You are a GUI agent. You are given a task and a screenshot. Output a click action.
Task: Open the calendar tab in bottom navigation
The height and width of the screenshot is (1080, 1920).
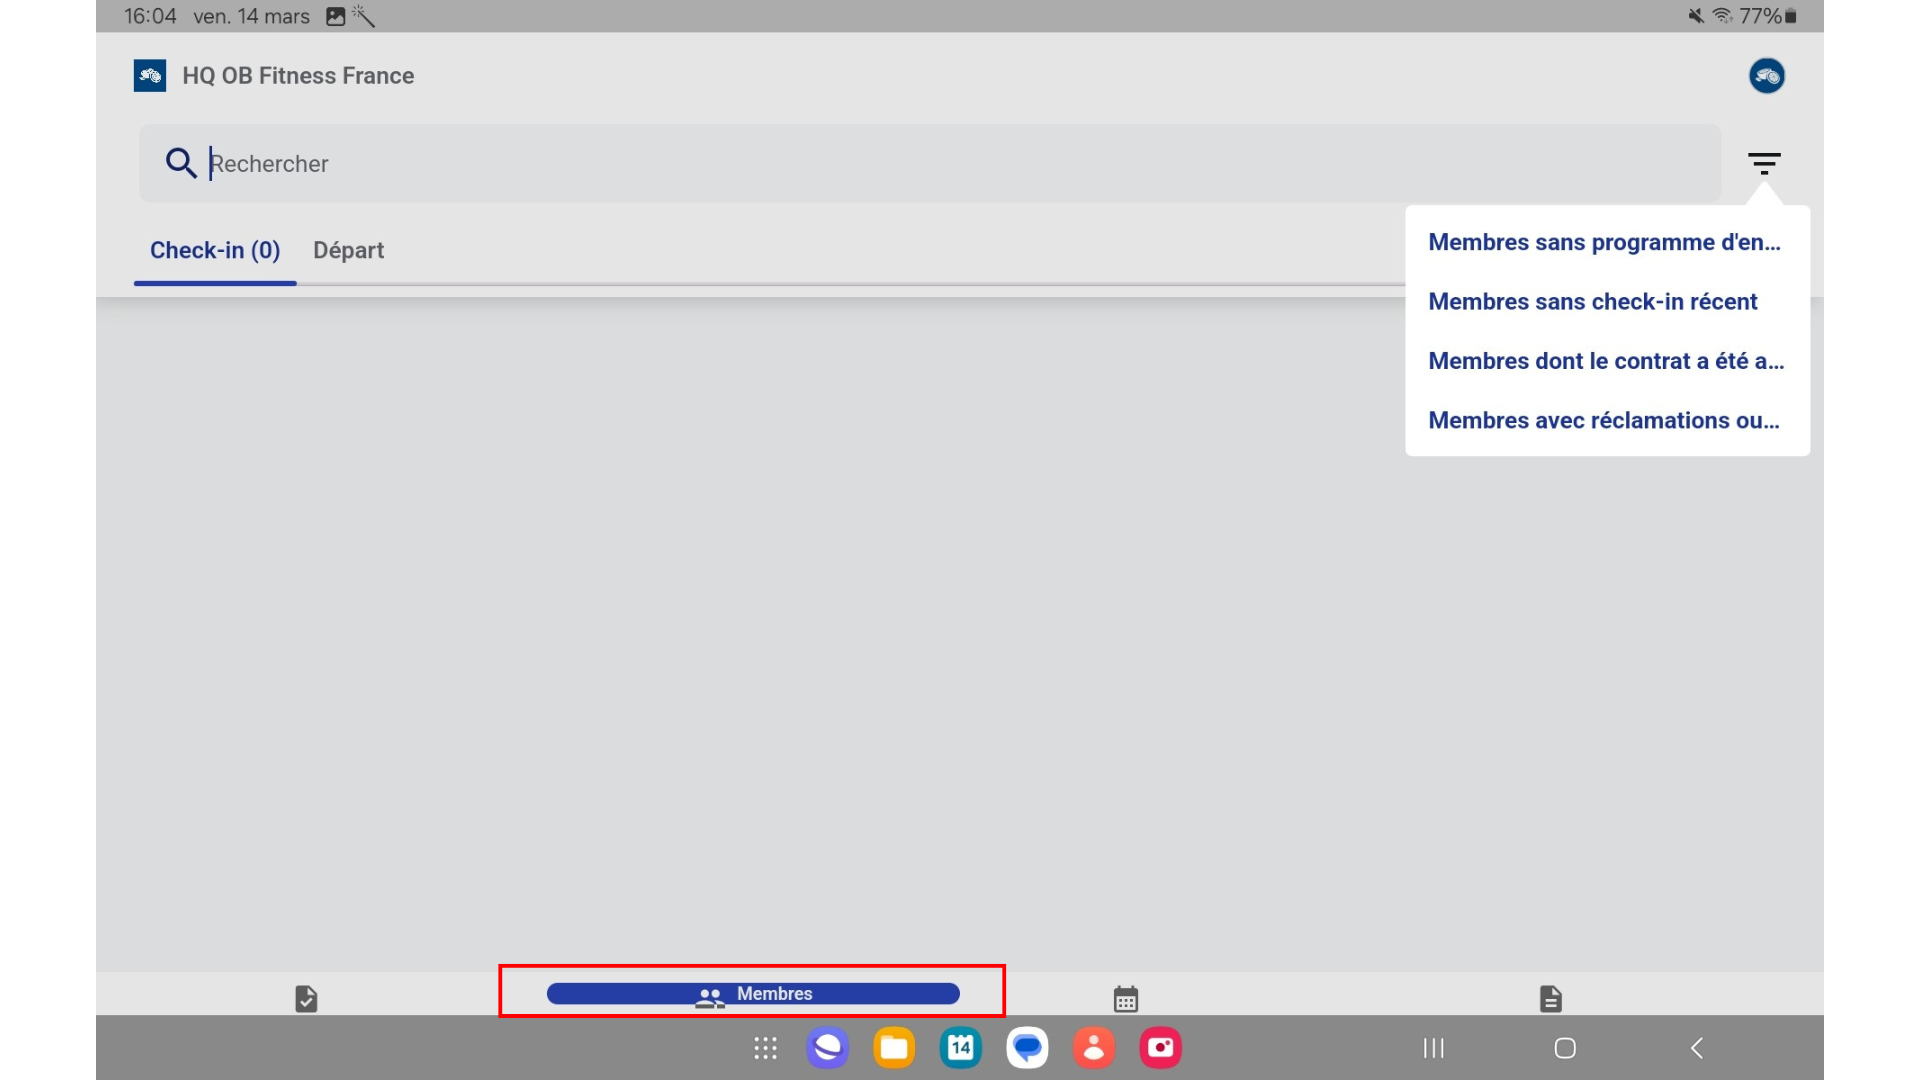[x=1126, y=998]
